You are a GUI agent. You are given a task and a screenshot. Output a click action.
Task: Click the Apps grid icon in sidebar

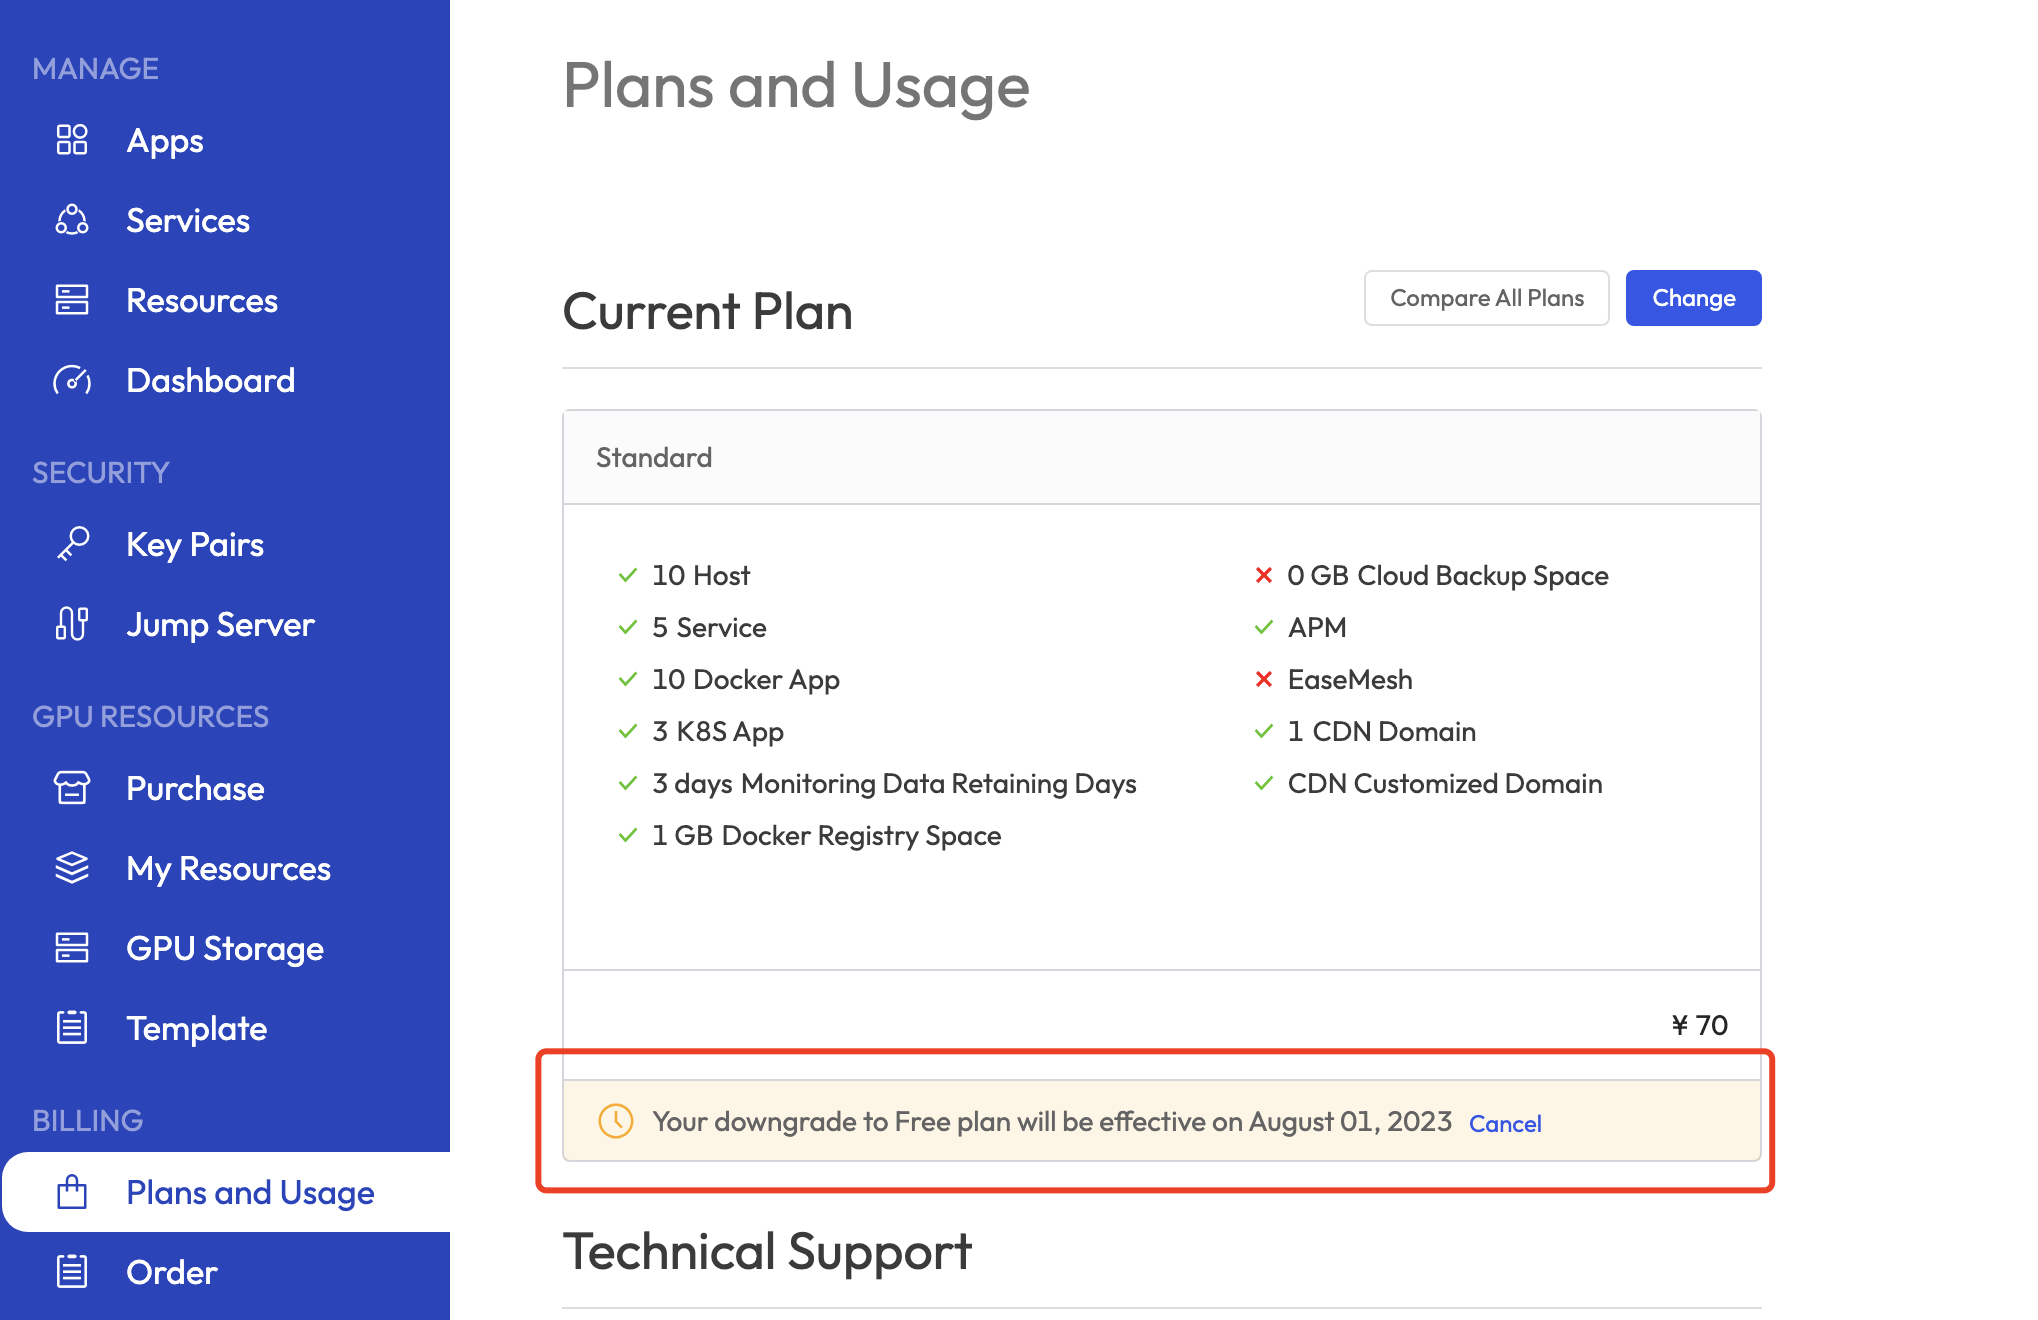point(72,140)
